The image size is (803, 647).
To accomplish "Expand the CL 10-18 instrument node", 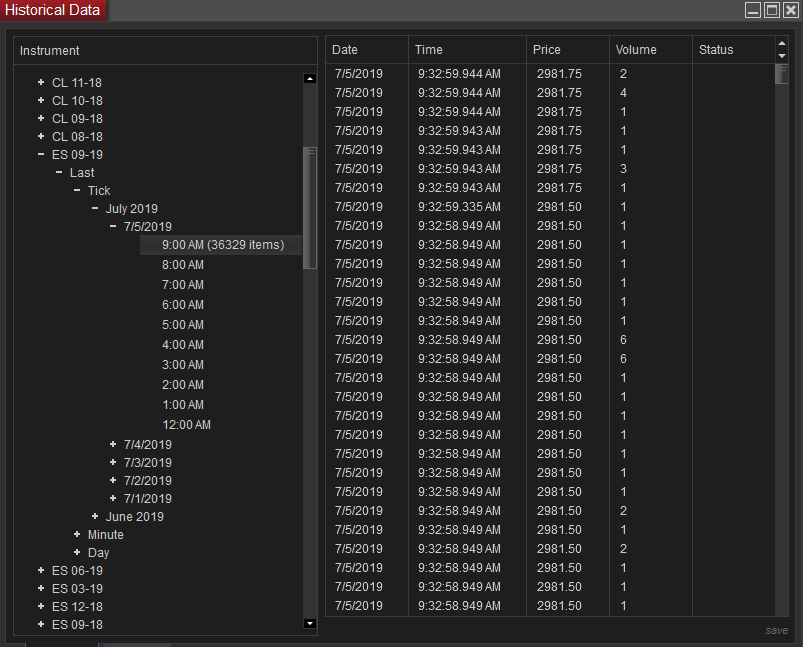I will click(x=41, y=100).
